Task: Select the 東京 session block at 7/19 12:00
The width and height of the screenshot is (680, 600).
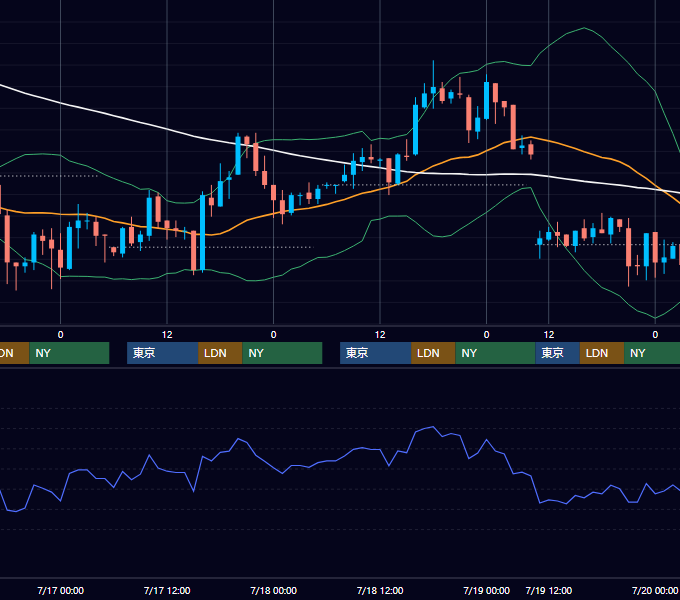Action: [558, 353]
